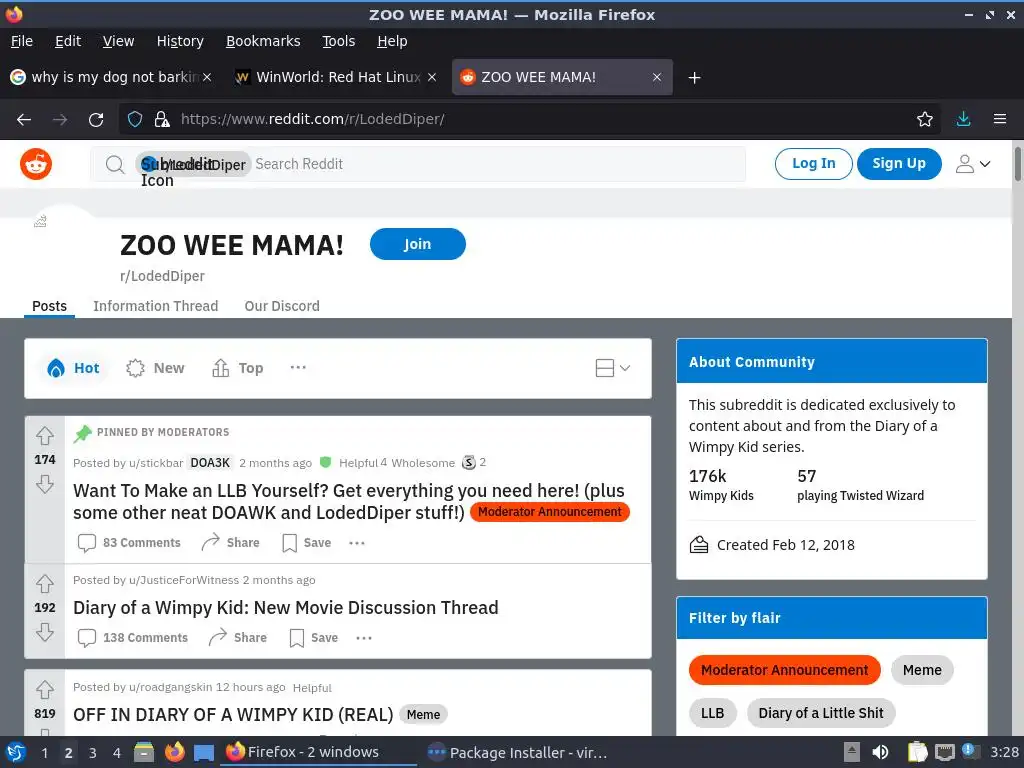Open the tracking protection shield icon
1024x768 pixels.
tap(135, 119)
